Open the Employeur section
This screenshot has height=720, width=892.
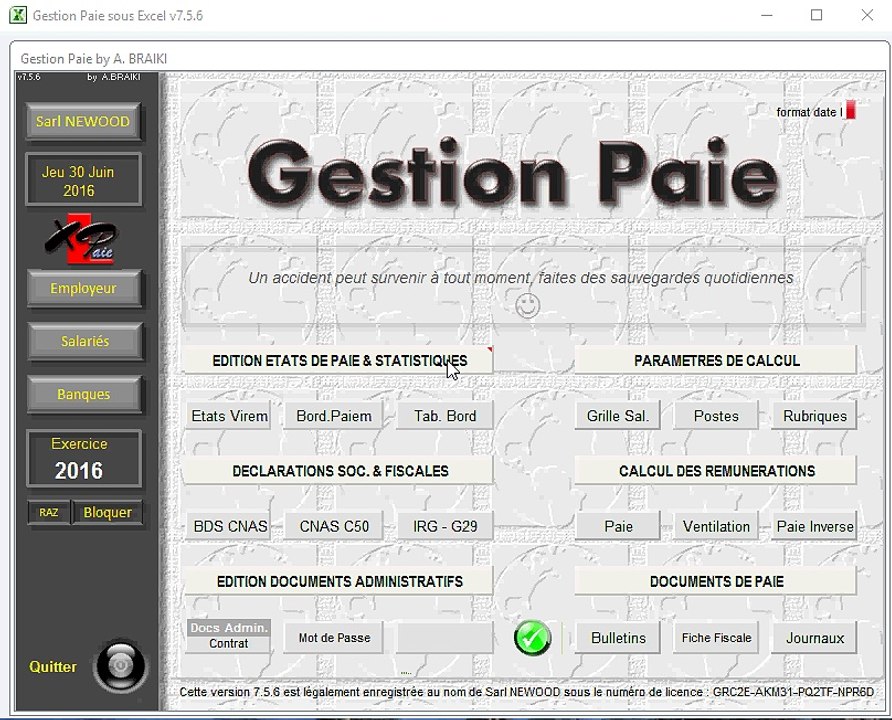pyautogui.click(x=84, y=288)
